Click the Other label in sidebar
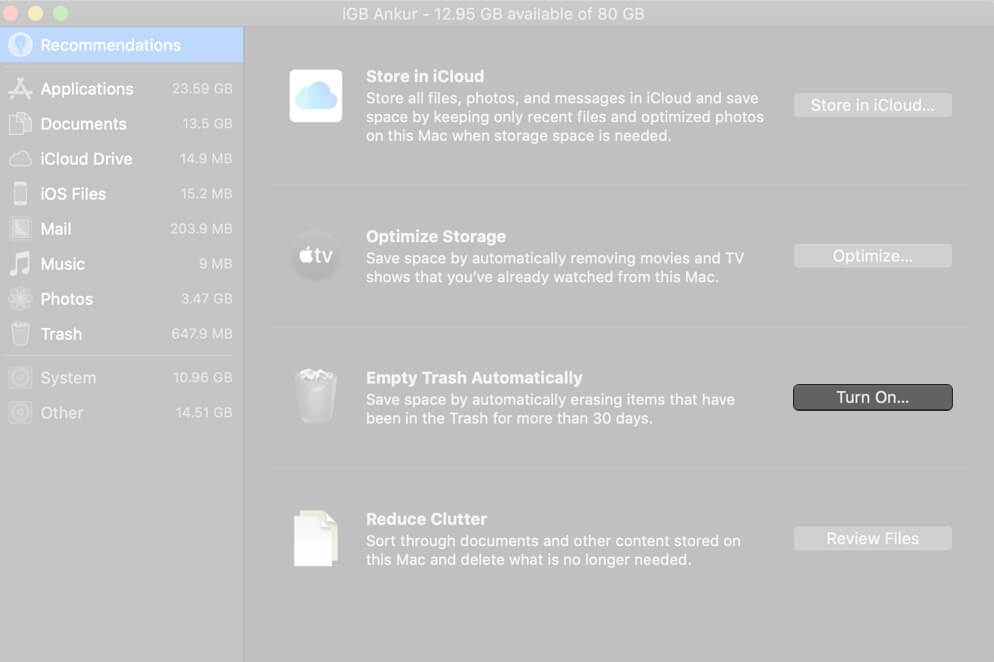 tap(62, 413)
